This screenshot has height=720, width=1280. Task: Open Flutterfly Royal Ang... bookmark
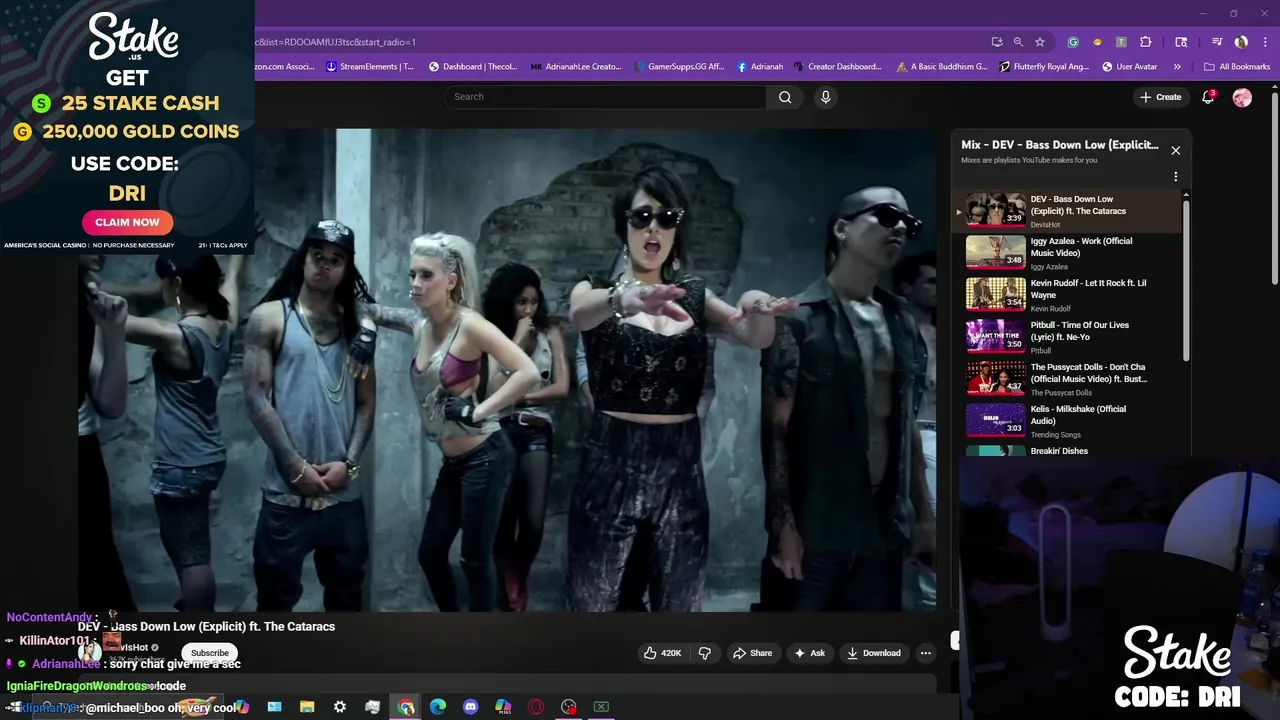point(1045,67)
